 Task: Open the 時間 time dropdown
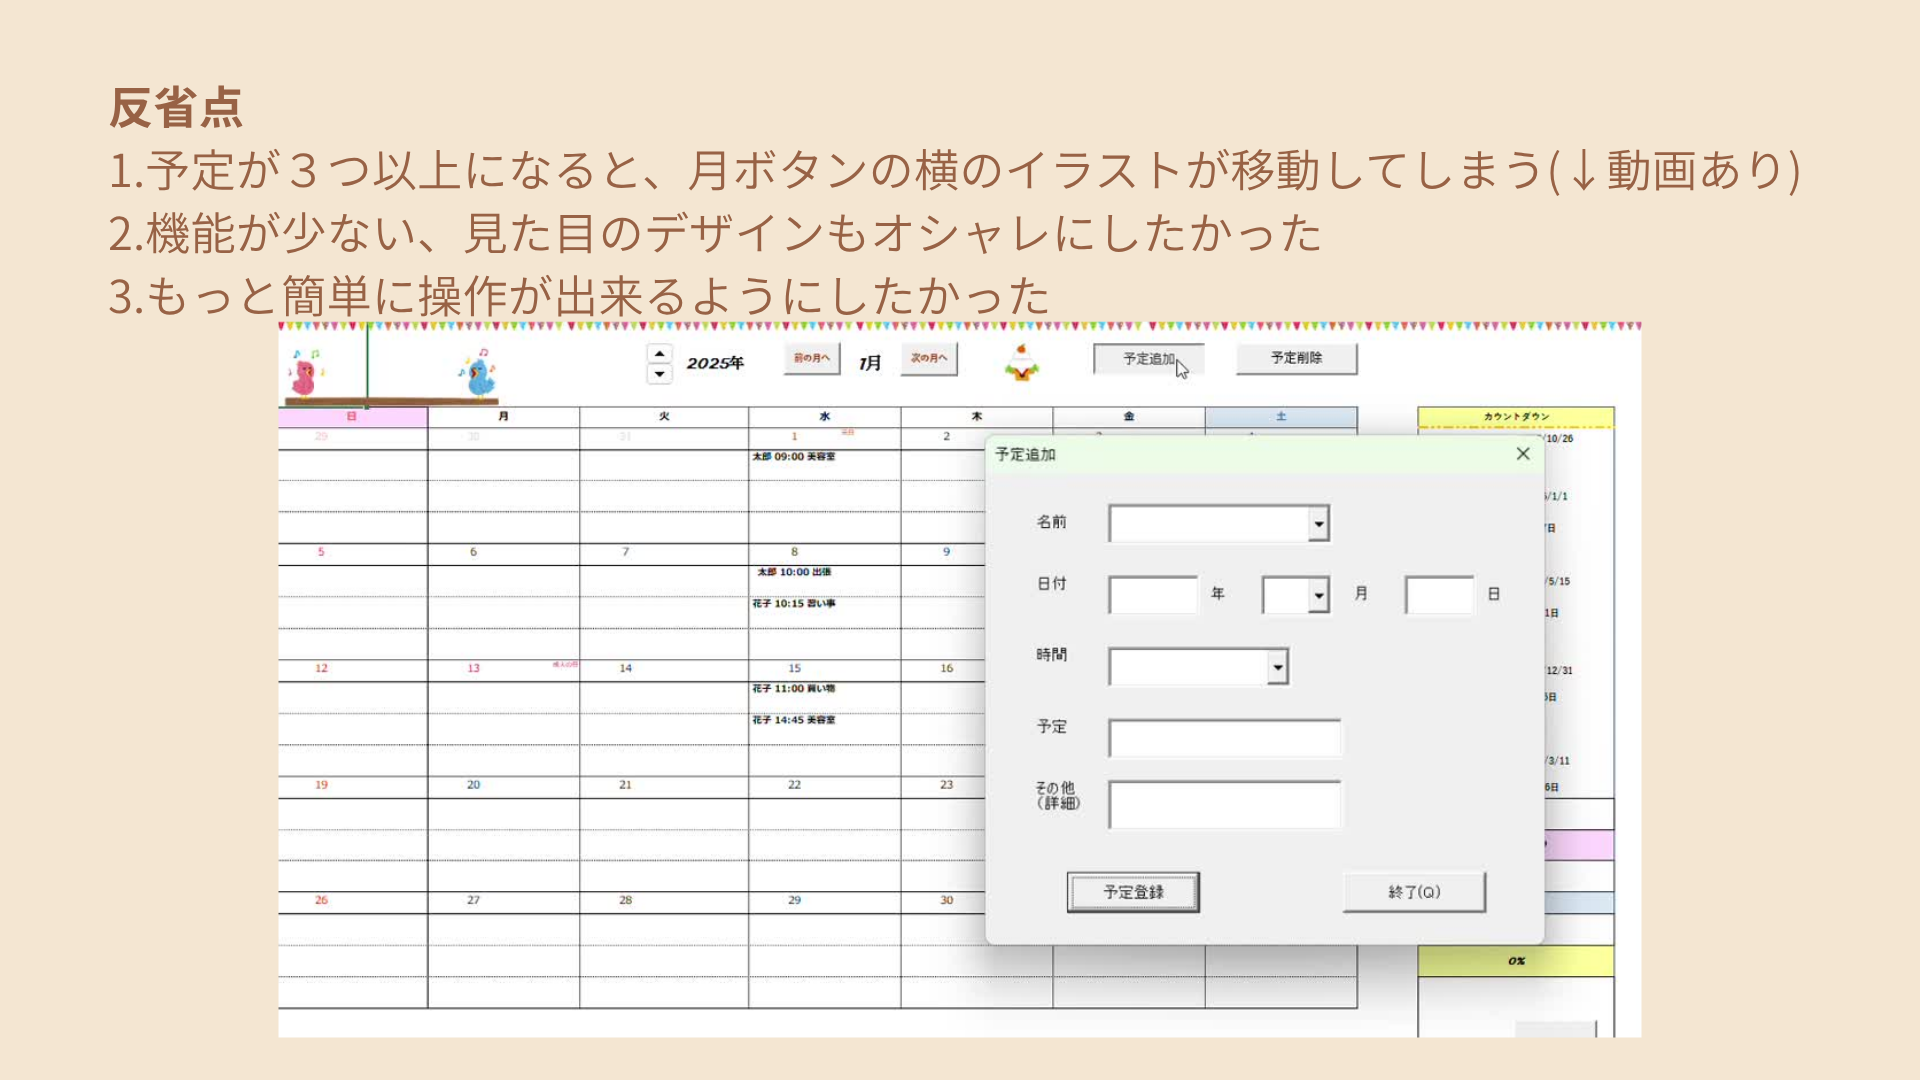[1277, 667]
